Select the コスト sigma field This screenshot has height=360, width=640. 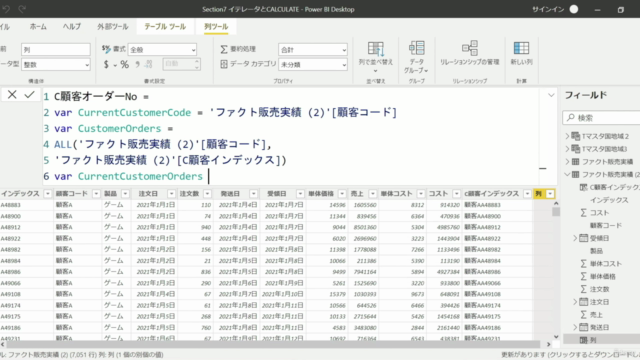click(x=599, y=213)
